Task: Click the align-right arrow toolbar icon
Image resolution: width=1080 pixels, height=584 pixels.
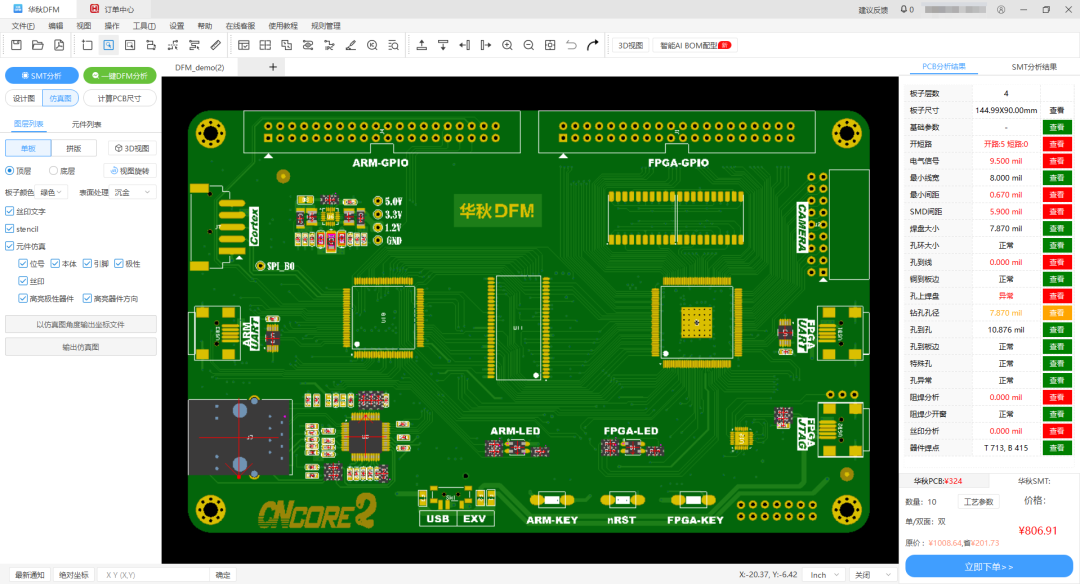Action: pos(486,45)
